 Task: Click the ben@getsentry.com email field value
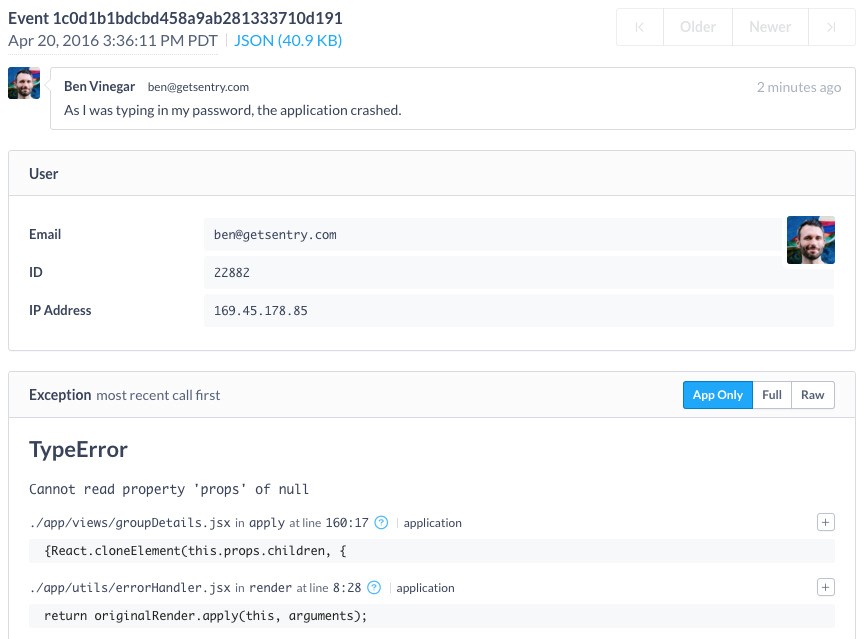(x=275, y=235)
